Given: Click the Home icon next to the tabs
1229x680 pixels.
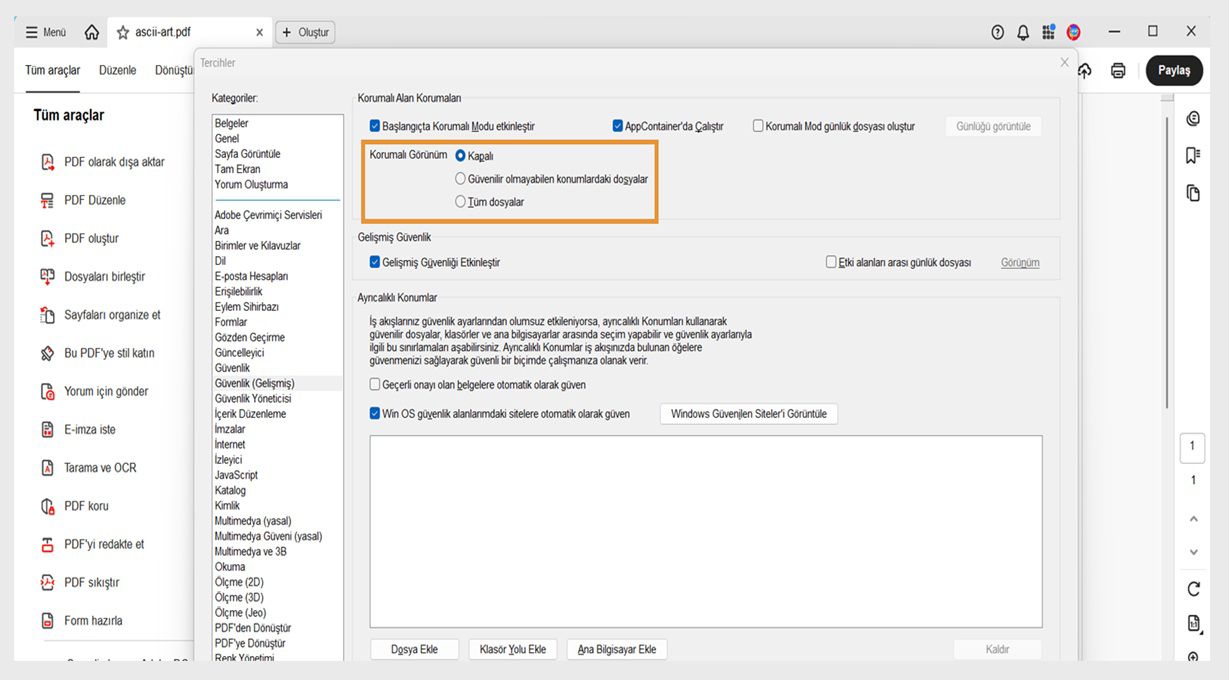Looking at the screenshot, I should [91, 31].
